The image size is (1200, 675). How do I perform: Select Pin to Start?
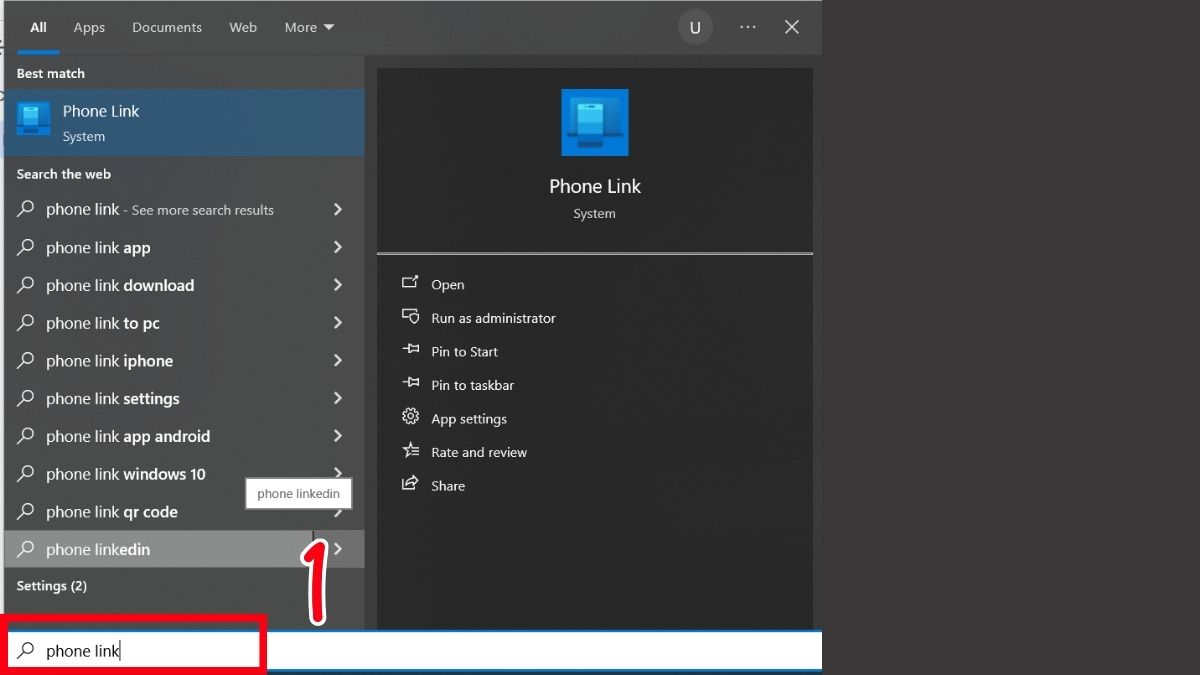464,352
